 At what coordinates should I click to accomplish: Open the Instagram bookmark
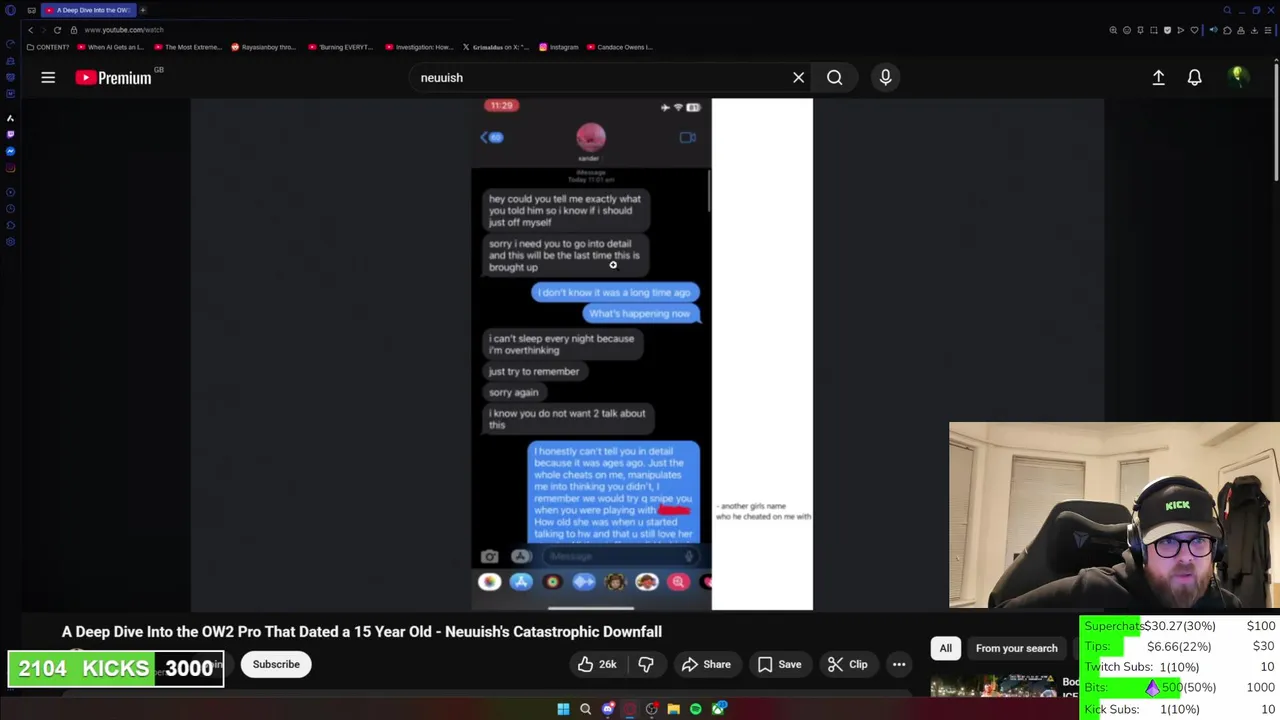[559, 47]
